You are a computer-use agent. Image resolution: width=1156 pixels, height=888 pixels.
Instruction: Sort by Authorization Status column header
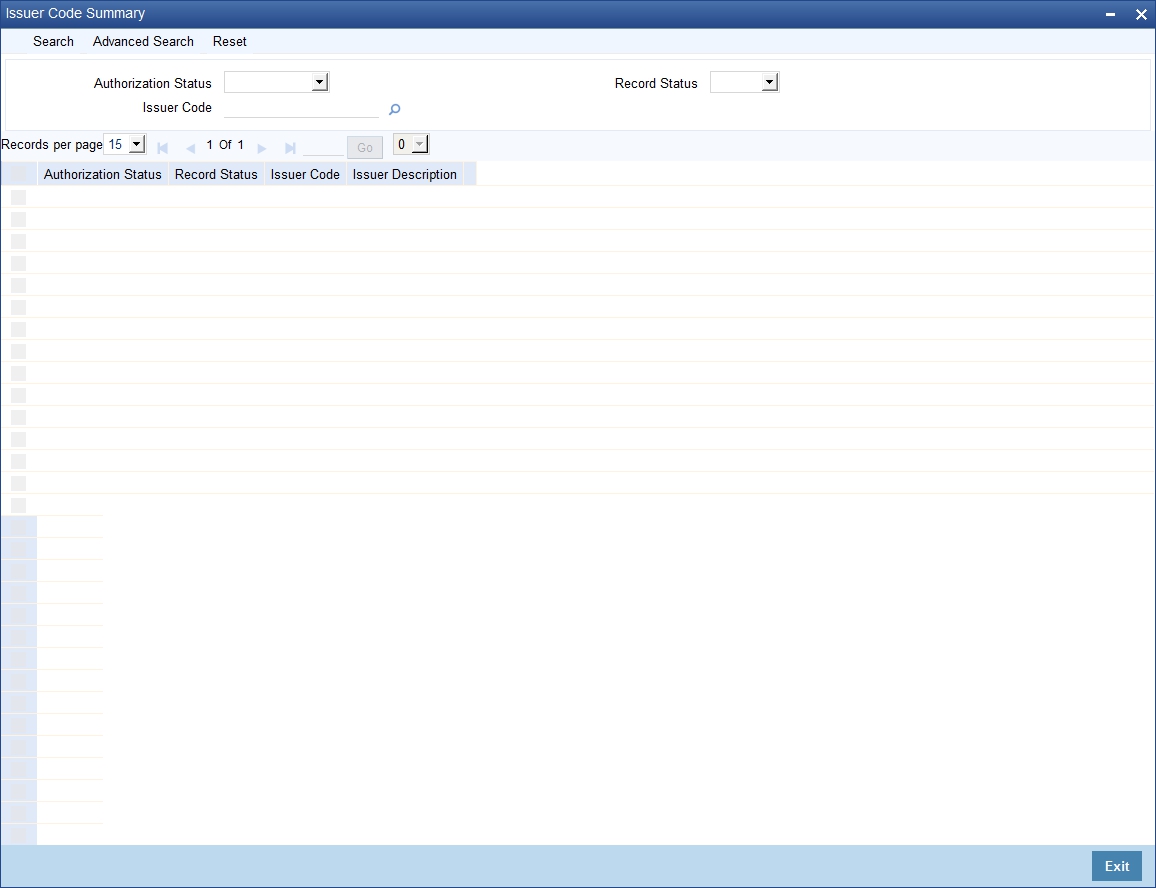click(x=102, y=175)
